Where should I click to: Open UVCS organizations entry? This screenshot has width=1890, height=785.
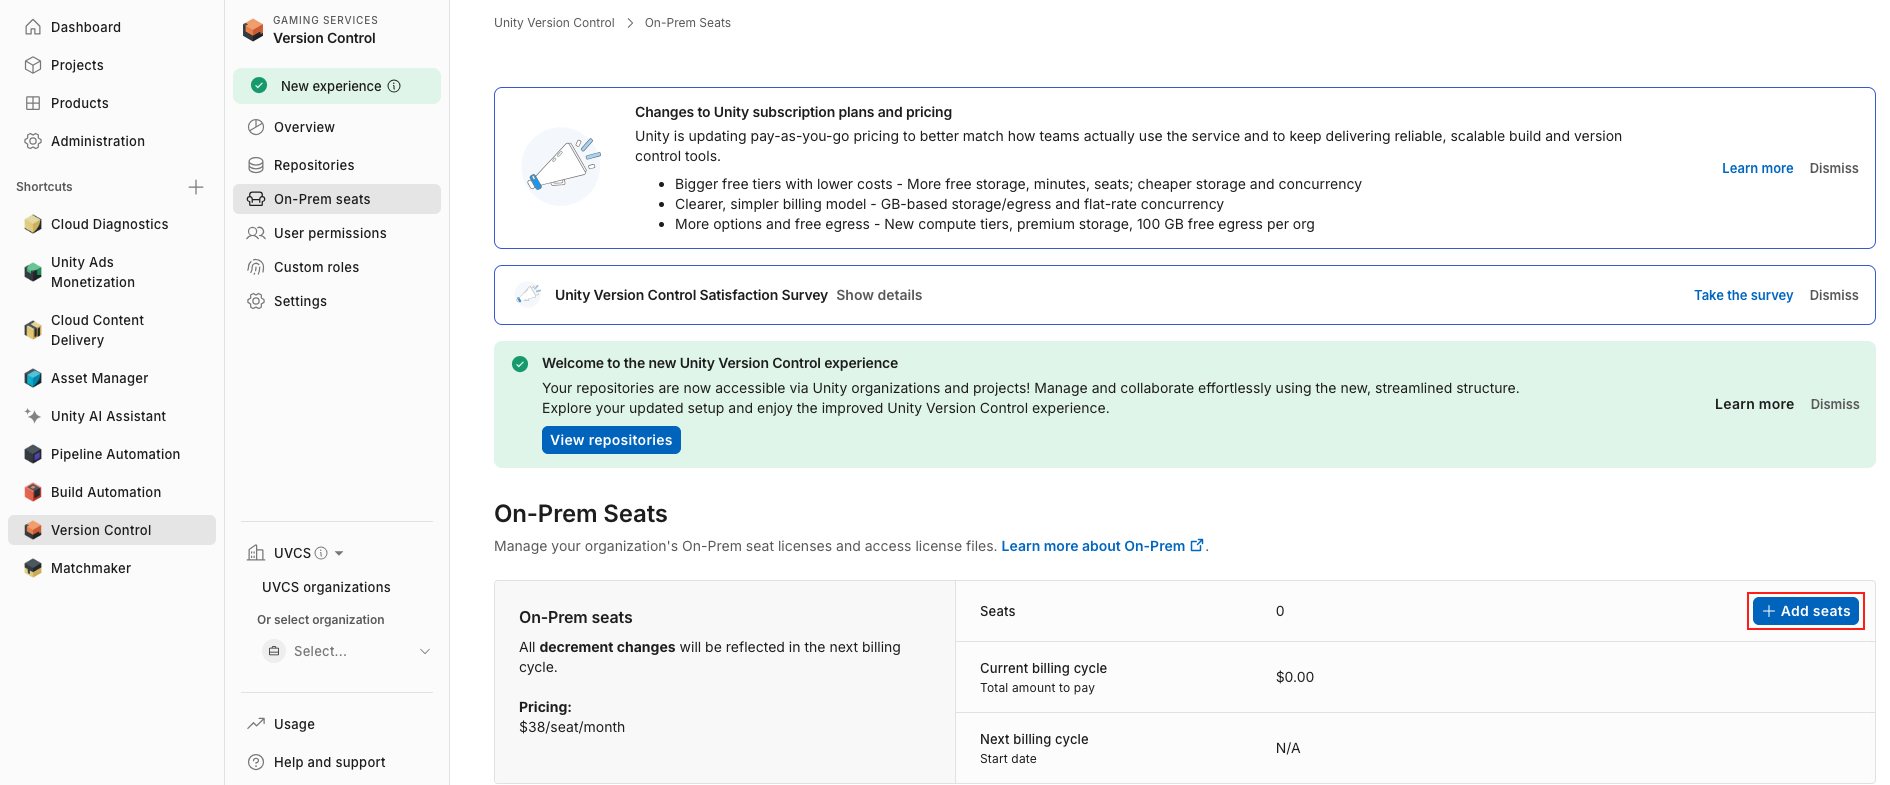[x=326, y=587]
